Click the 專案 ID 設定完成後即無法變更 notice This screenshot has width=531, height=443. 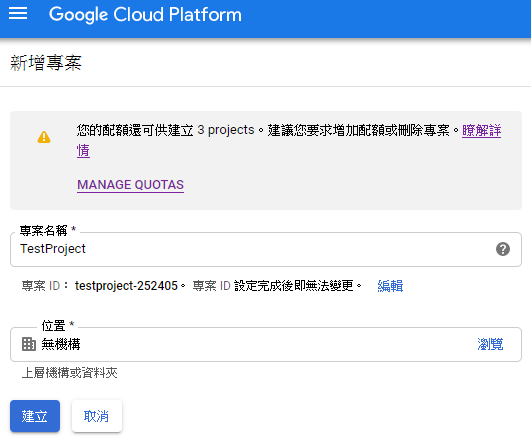point(277,286)
